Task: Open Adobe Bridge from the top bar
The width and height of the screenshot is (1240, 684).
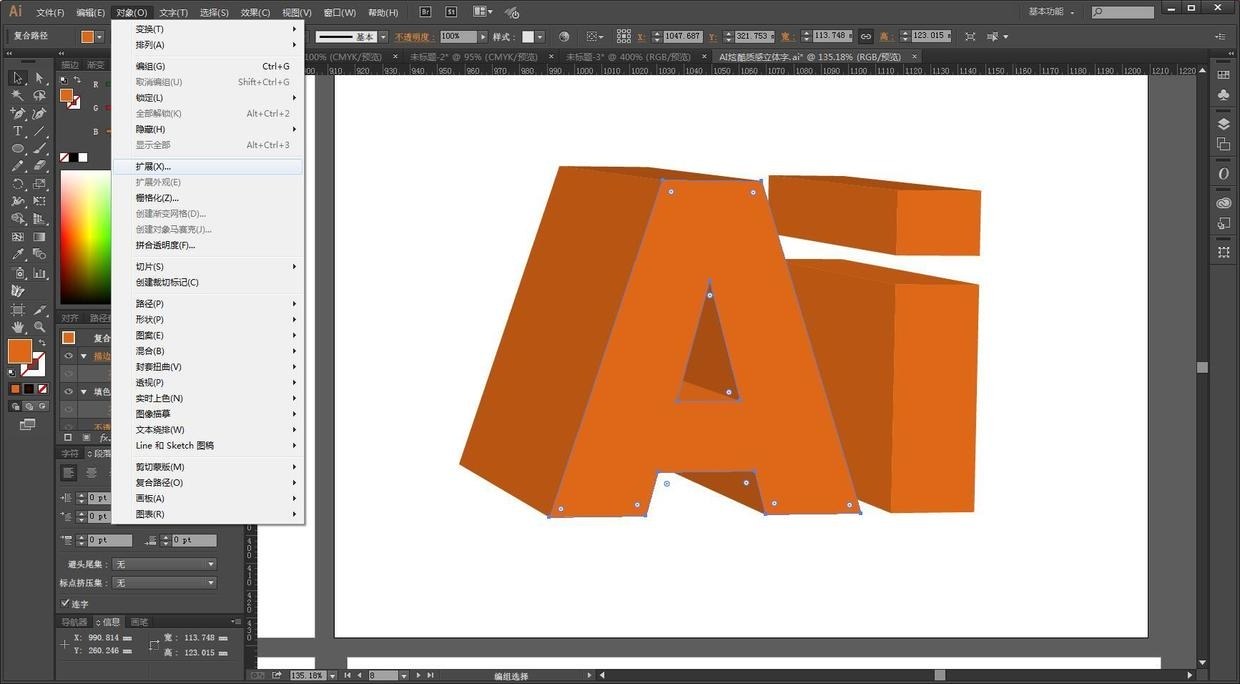Action: [426, 12]
